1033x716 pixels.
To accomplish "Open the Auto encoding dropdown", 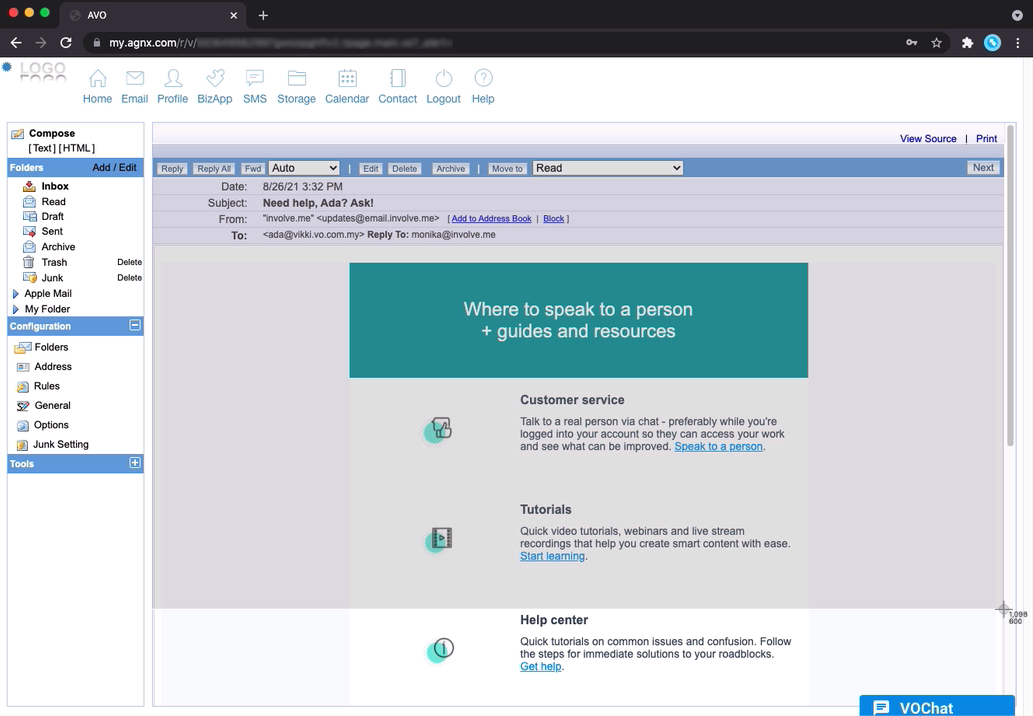I will (304, 168).
